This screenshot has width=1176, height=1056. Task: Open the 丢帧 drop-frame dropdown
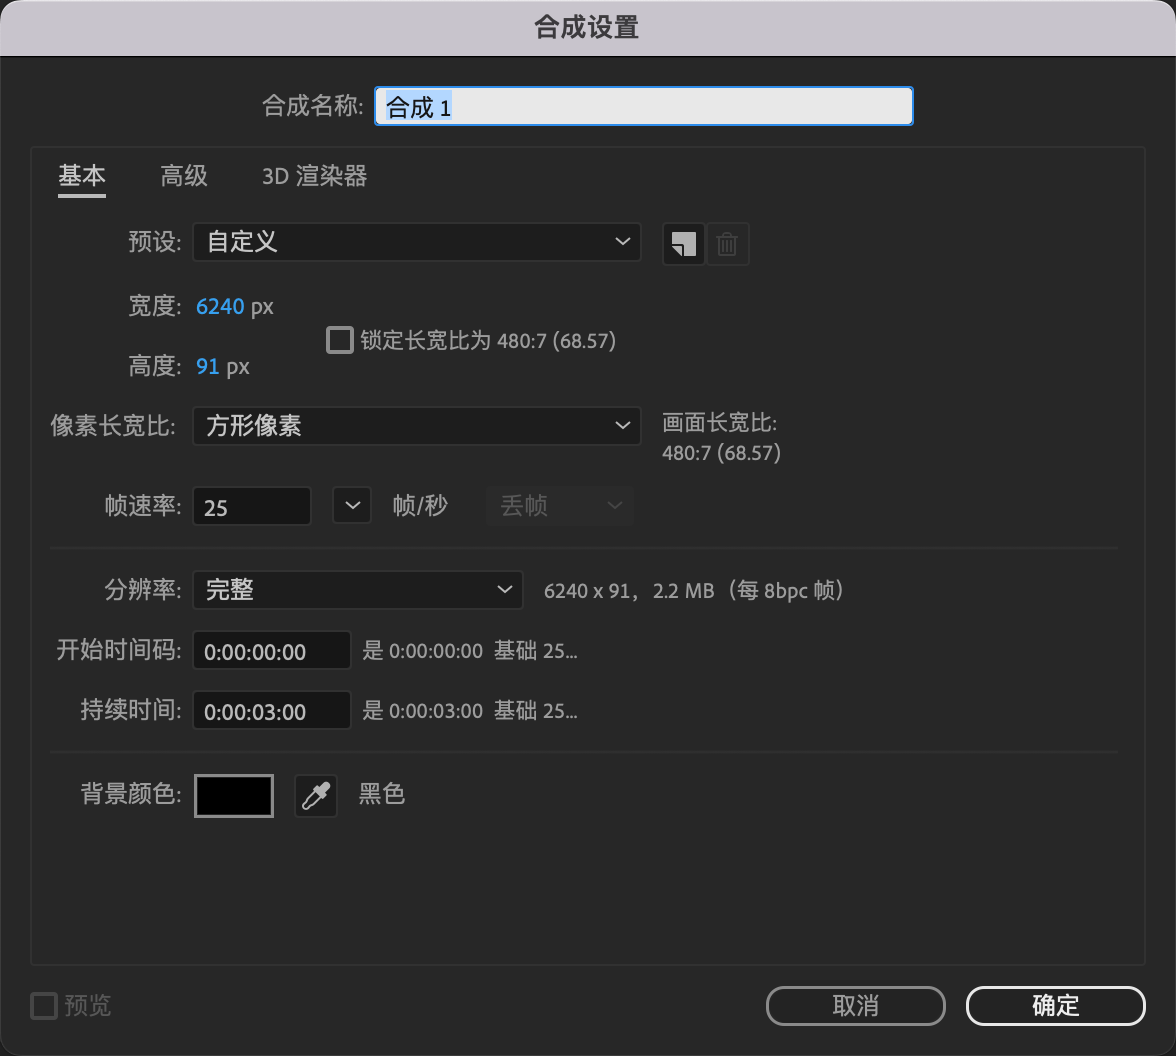pyautogui.click(x=560, y=506)
